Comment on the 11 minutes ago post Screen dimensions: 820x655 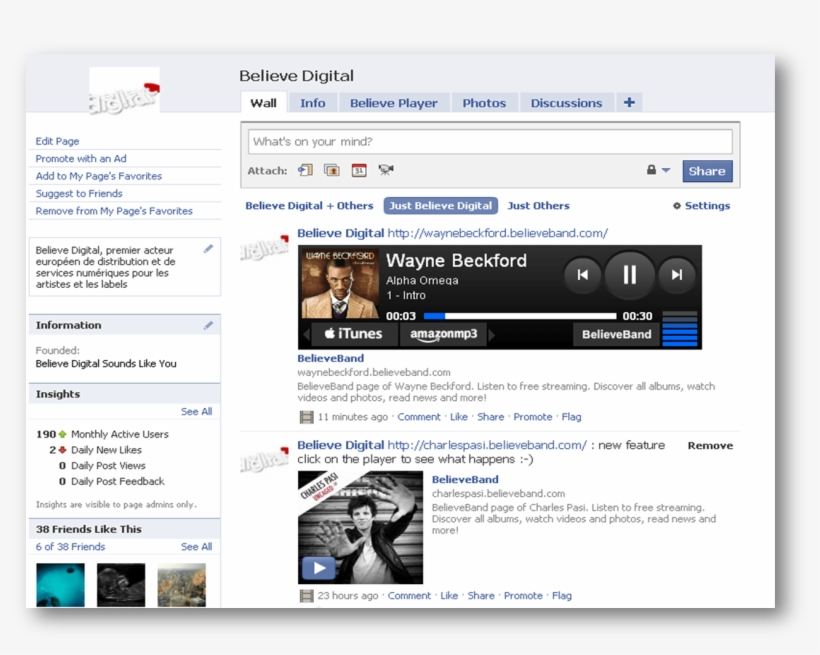pos(419,417)
